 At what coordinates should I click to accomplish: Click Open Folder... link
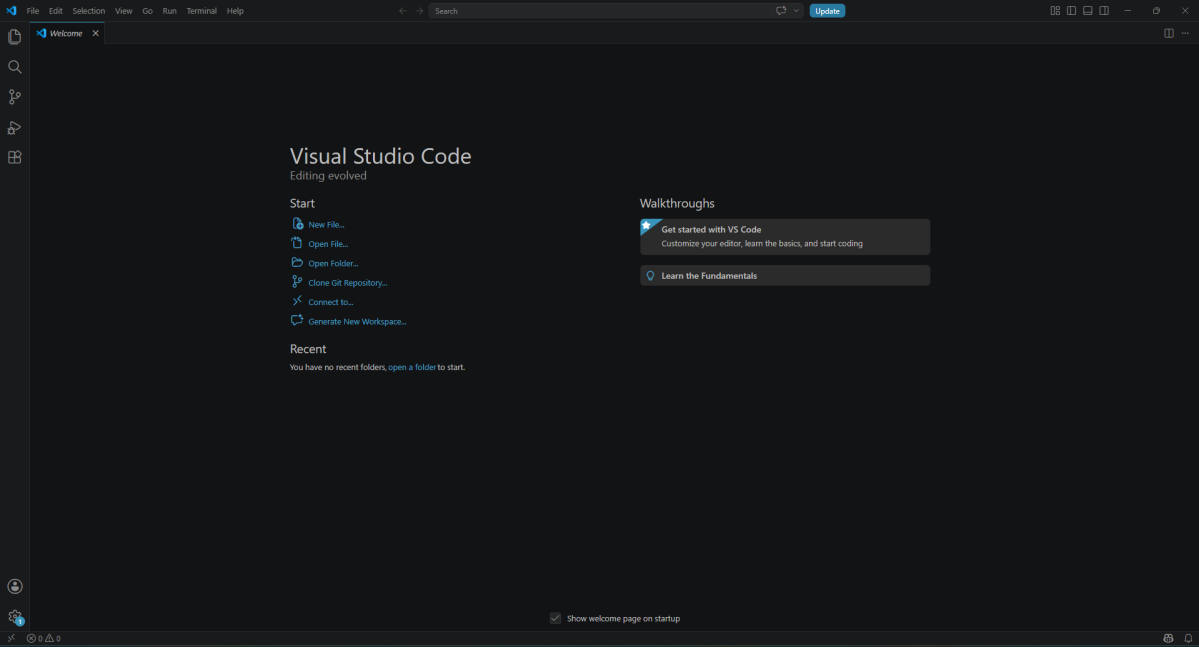[x=333, y=263]
